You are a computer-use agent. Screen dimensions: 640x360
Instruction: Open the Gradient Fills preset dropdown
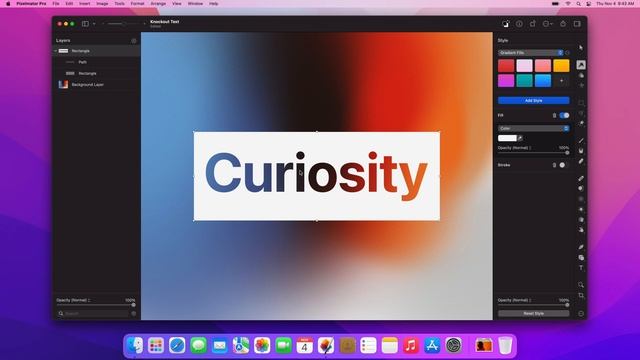(531, 53)
